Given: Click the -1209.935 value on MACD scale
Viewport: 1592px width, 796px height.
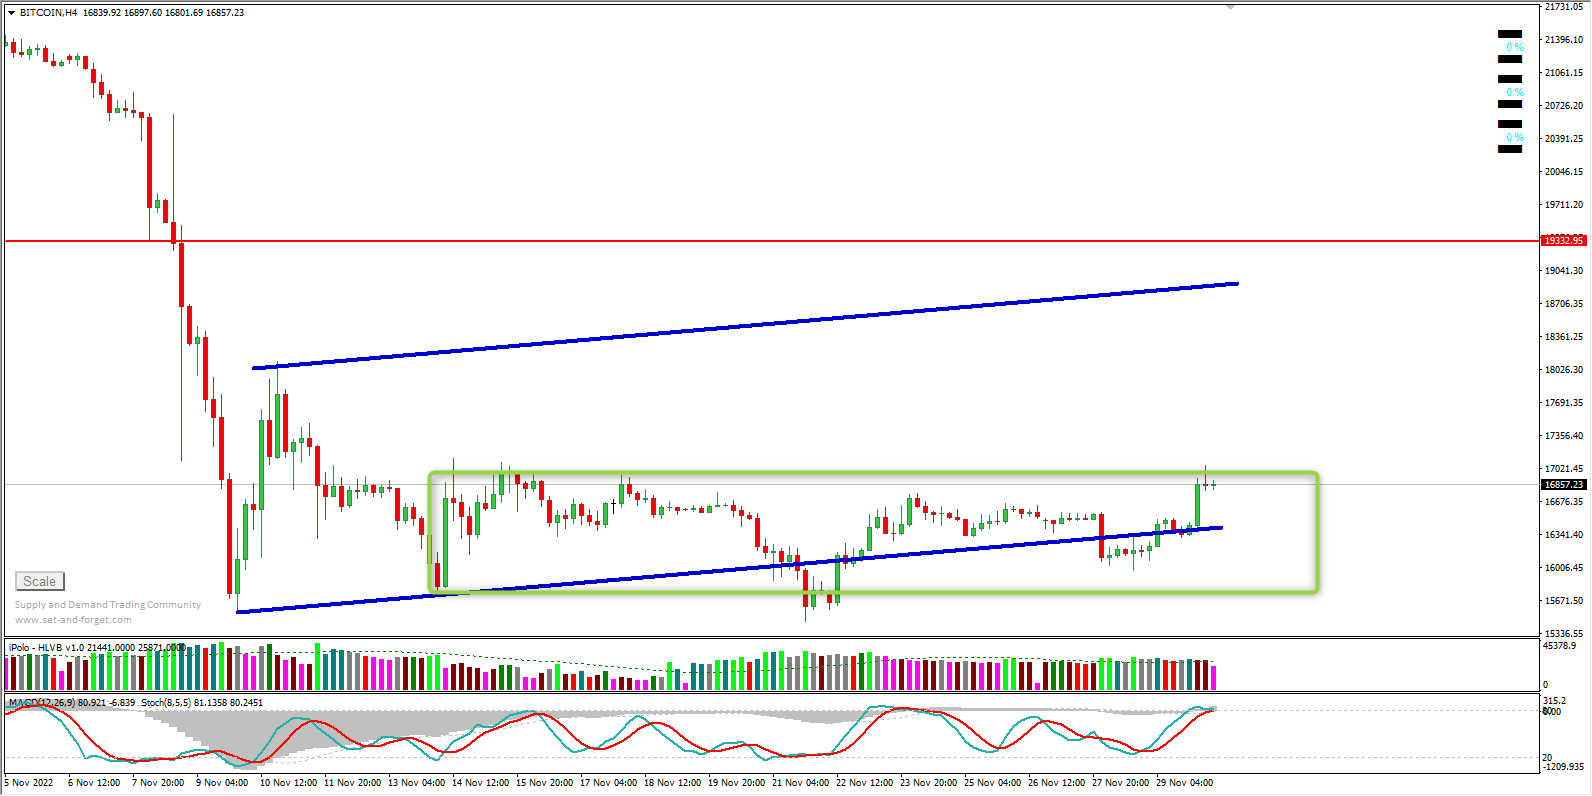Looking at the screenshot, I should [1564, 767].
